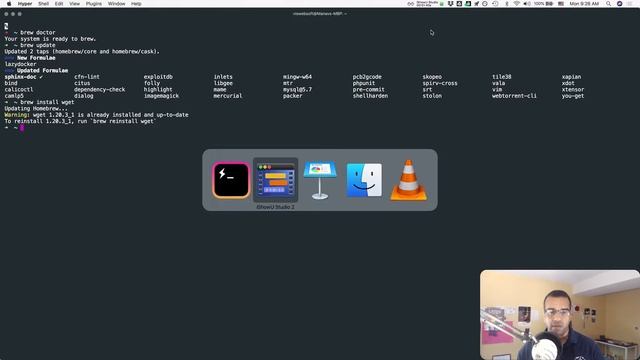Image resolution: width=640 pixels, height=360 pixels.
Task: Open the Help menu
Action: point(136,4)
